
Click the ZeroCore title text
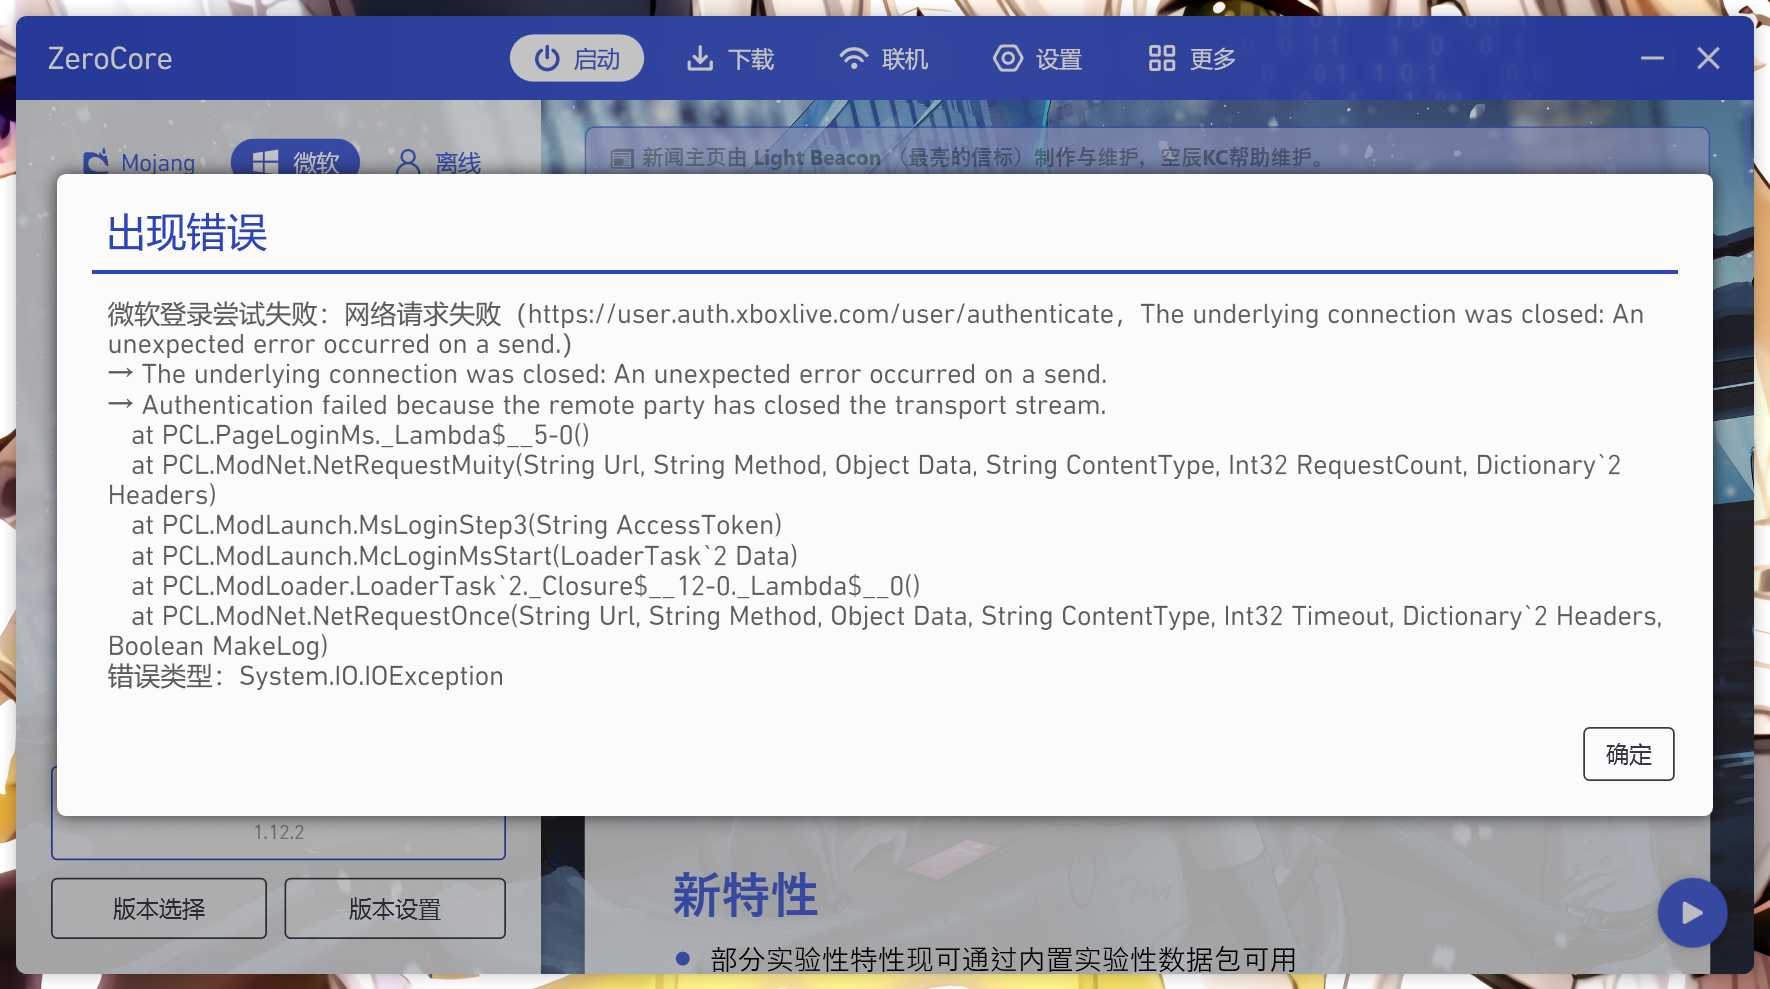coord(110,58)
